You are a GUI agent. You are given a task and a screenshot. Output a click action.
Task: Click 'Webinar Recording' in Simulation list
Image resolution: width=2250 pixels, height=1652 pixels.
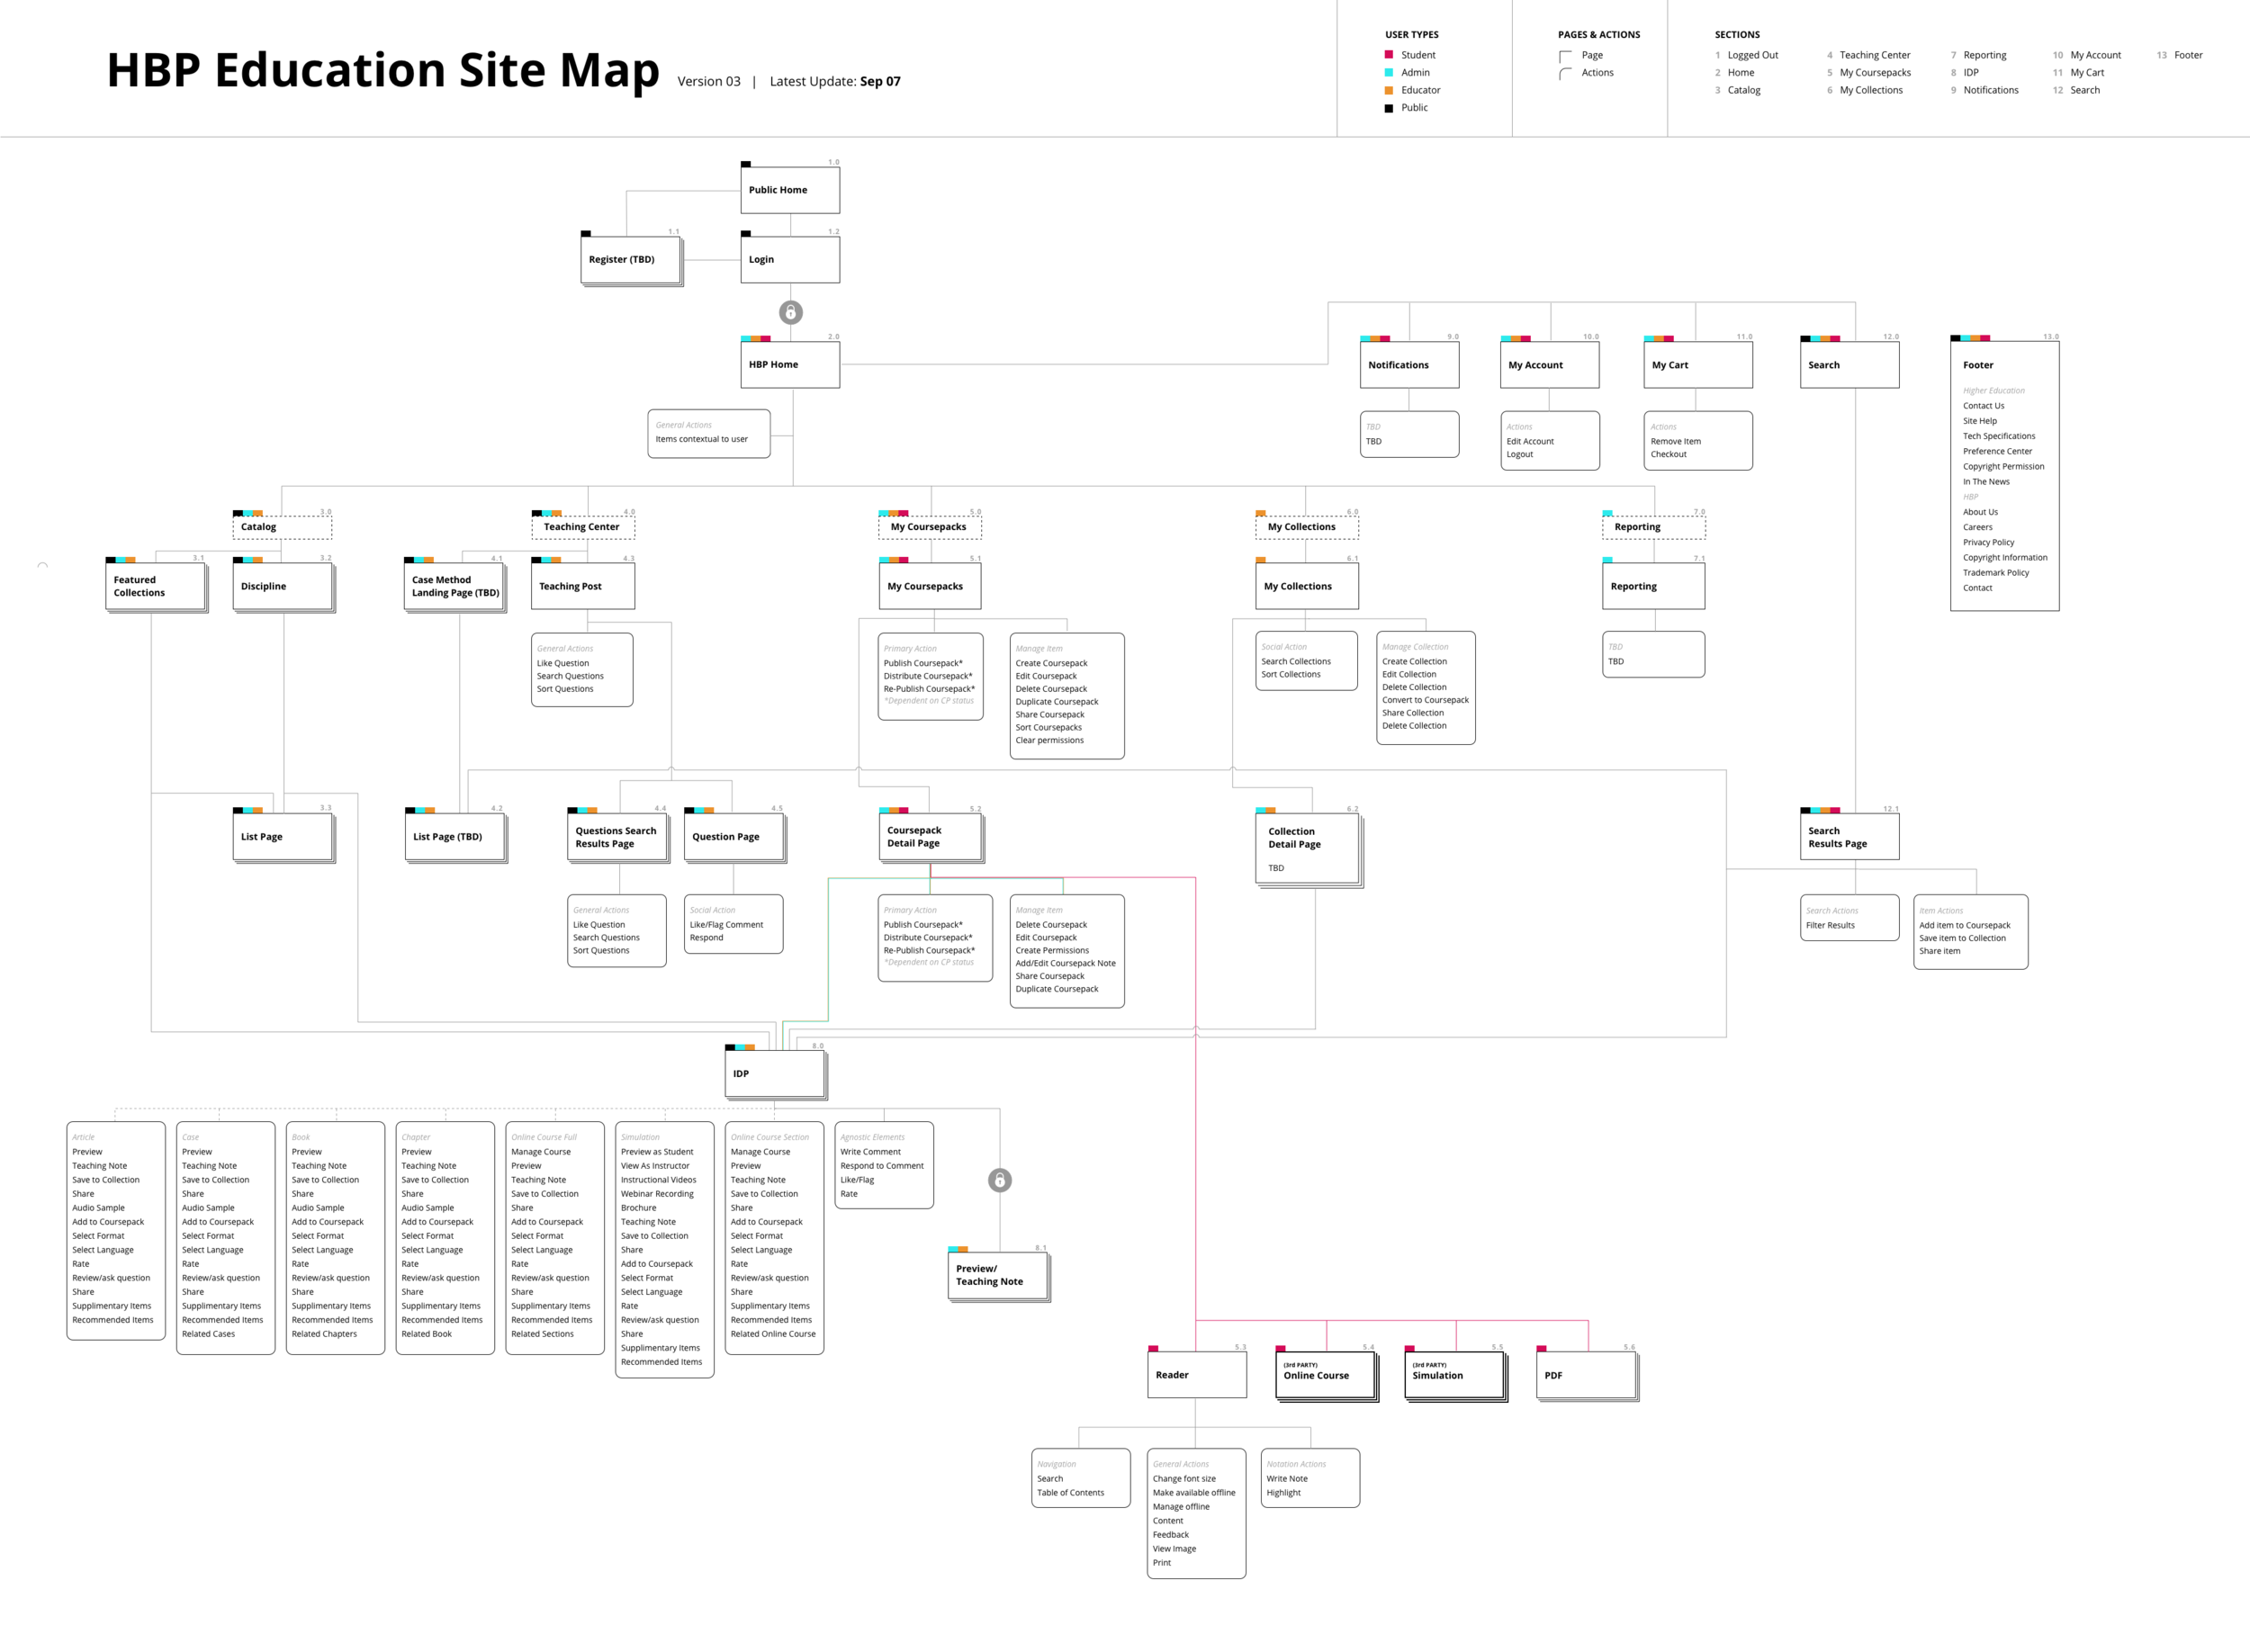(x=656, y=1194)
